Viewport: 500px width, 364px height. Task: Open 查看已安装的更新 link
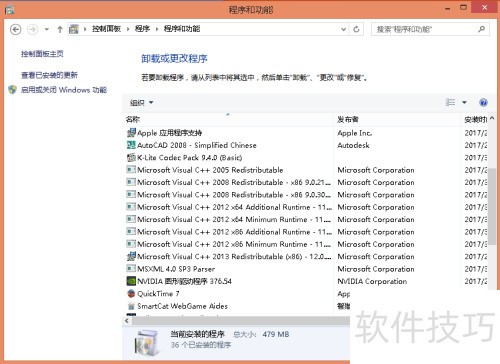pos(49,75)
